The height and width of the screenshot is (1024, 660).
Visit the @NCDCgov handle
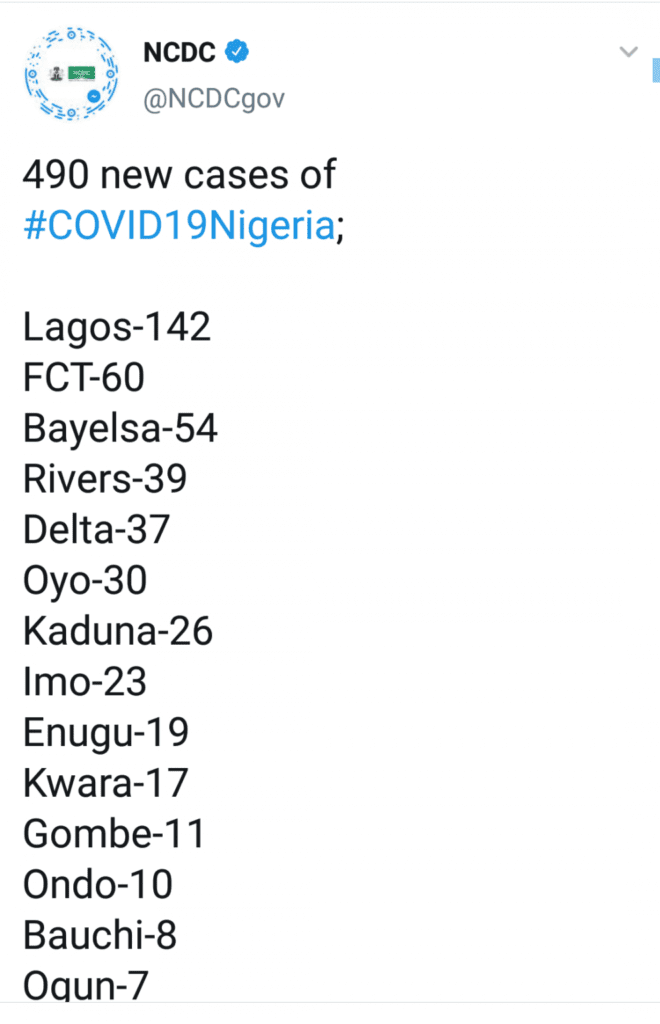point(213,98)
